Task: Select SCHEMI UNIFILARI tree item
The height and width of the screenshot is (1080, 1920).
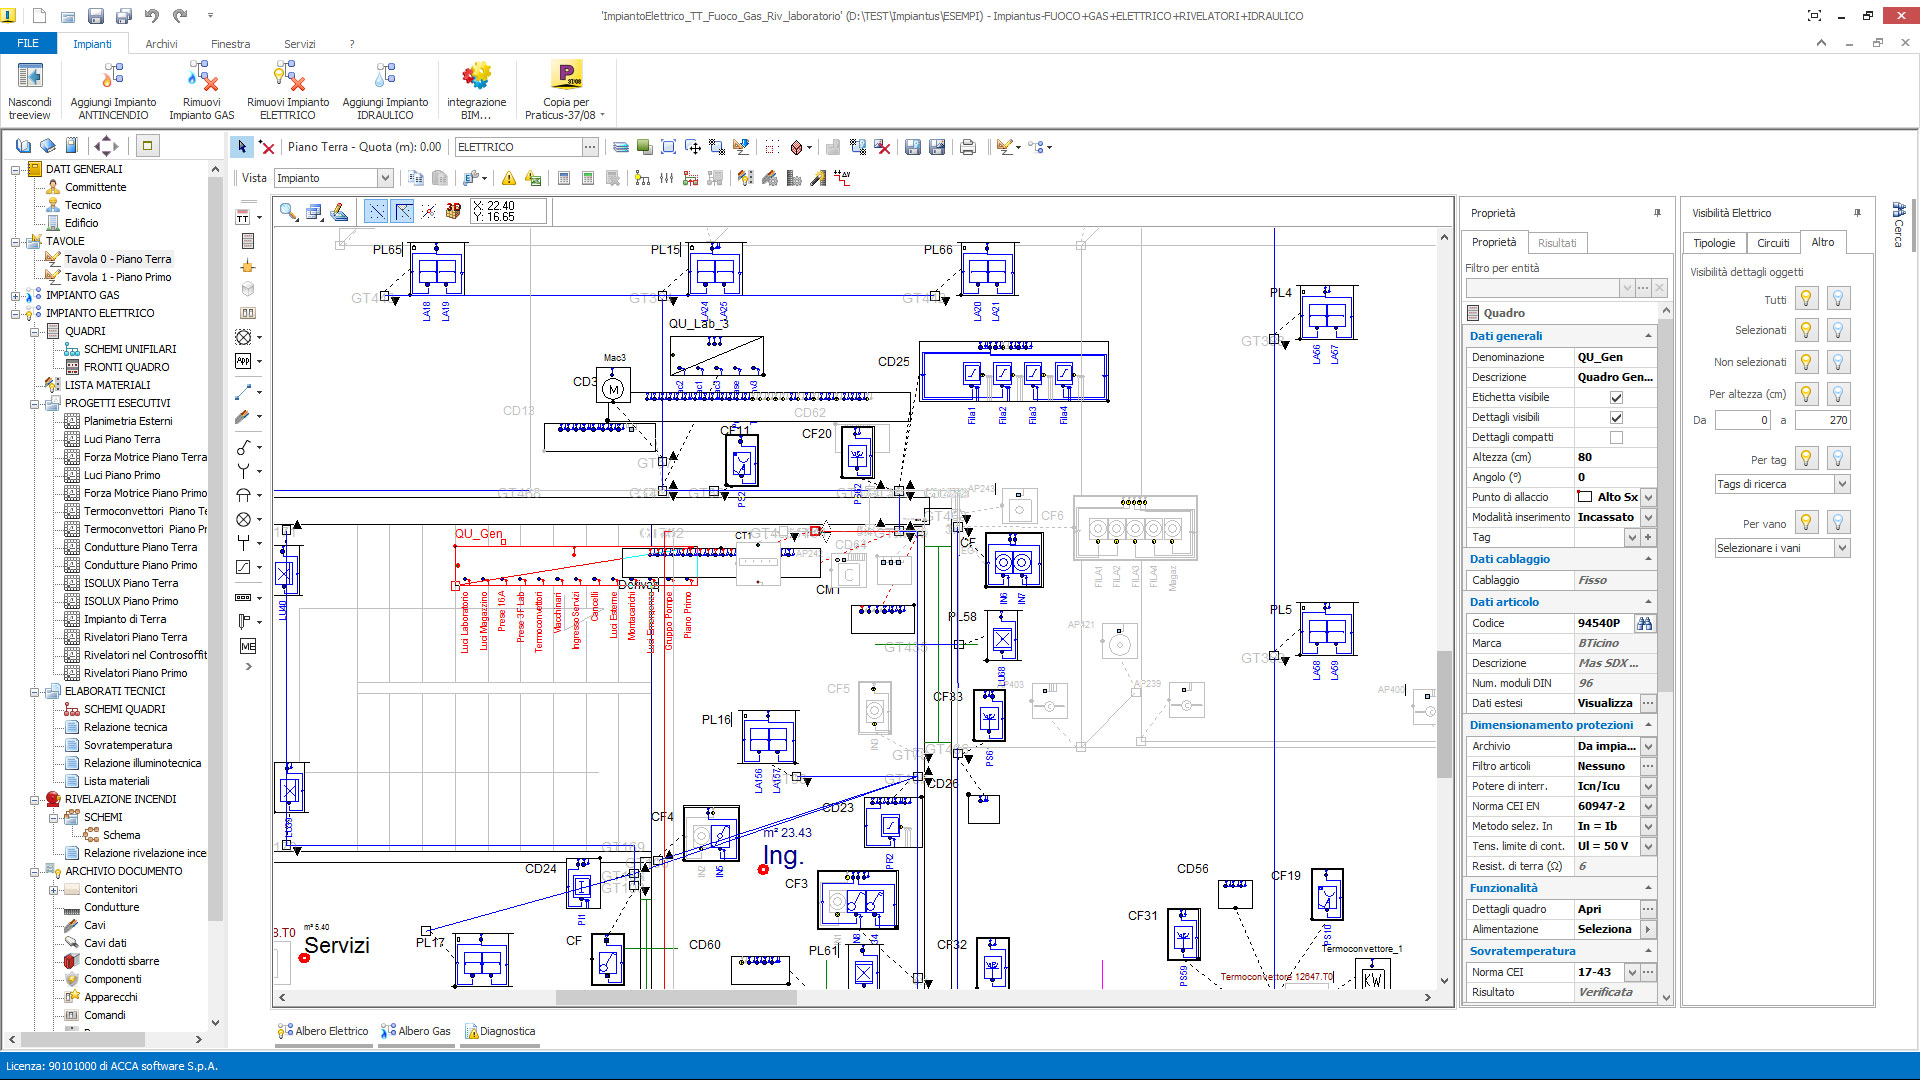Action: (x=130, y=349)
